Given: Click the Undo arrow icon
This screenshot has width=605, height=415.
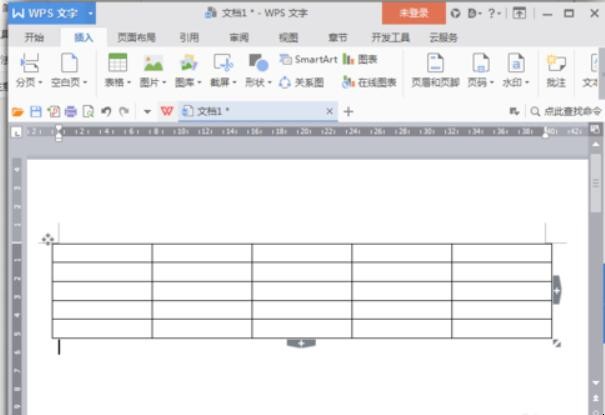Looking at the screenshot, I should (x=106, y=112).
